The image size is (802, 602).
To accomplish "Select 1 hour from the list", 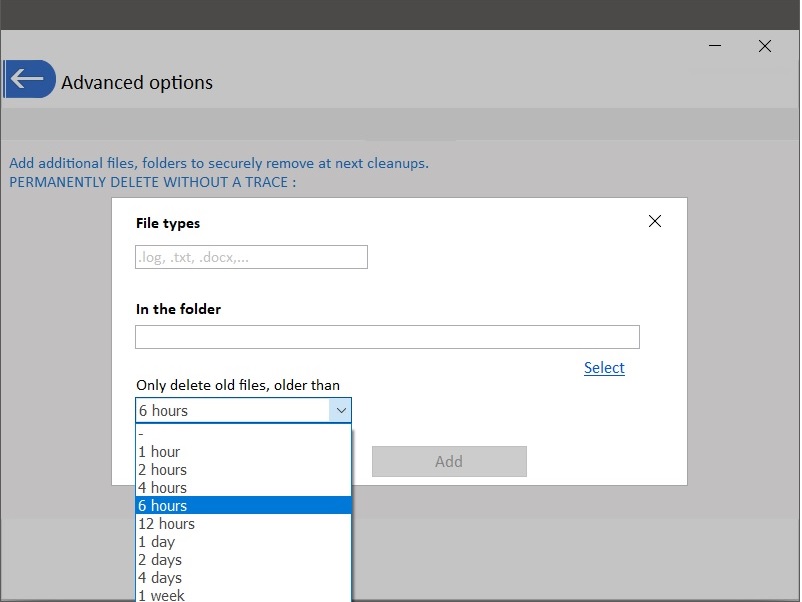I will (243, 452).
